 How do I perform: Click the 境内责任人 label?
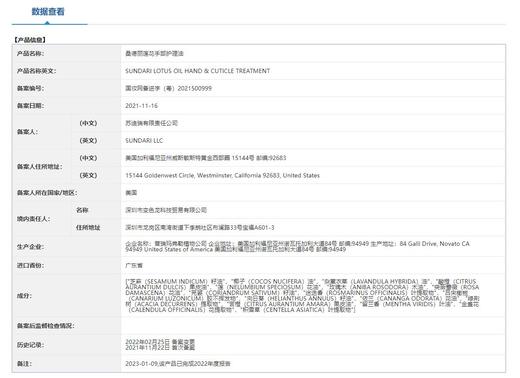point(33,219)
